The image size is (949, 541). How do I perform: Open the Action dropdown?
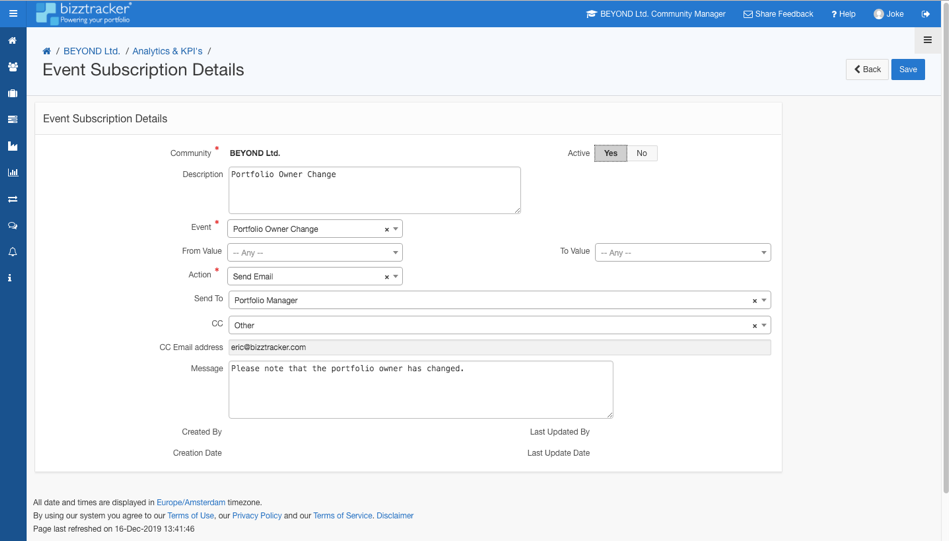[x=315, y=276]
